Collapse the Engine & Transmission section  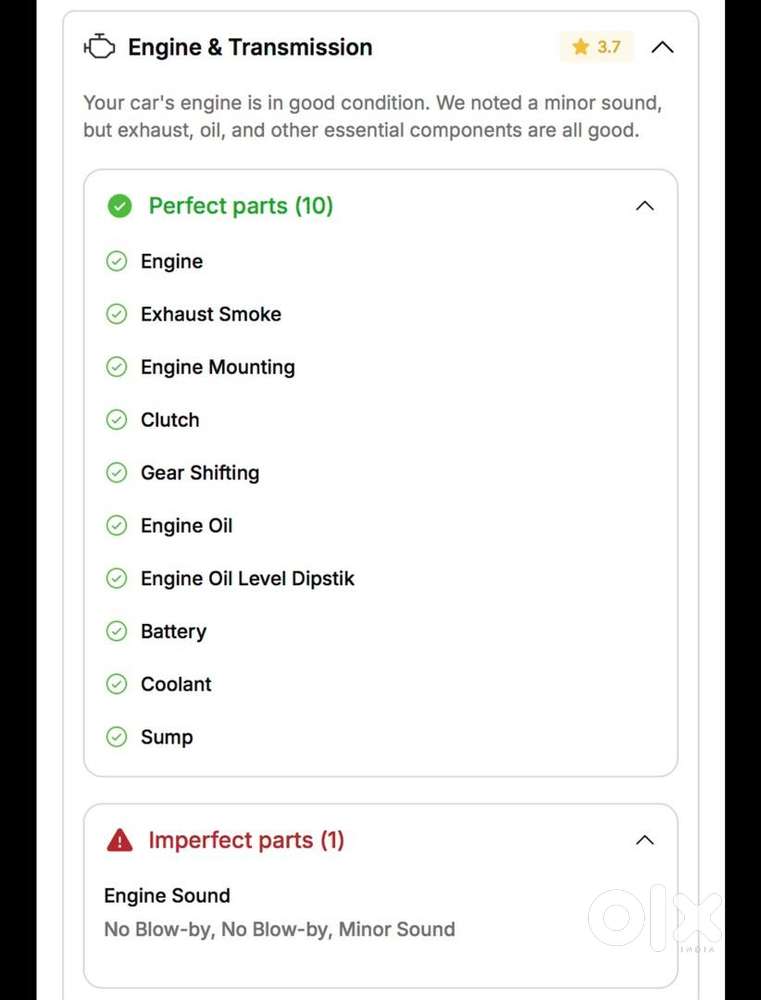point(662,47)
